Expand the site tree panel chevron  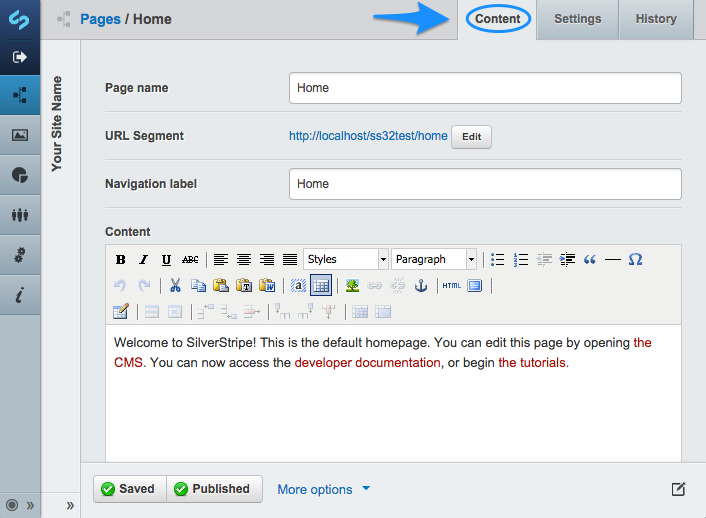(70, 505)
